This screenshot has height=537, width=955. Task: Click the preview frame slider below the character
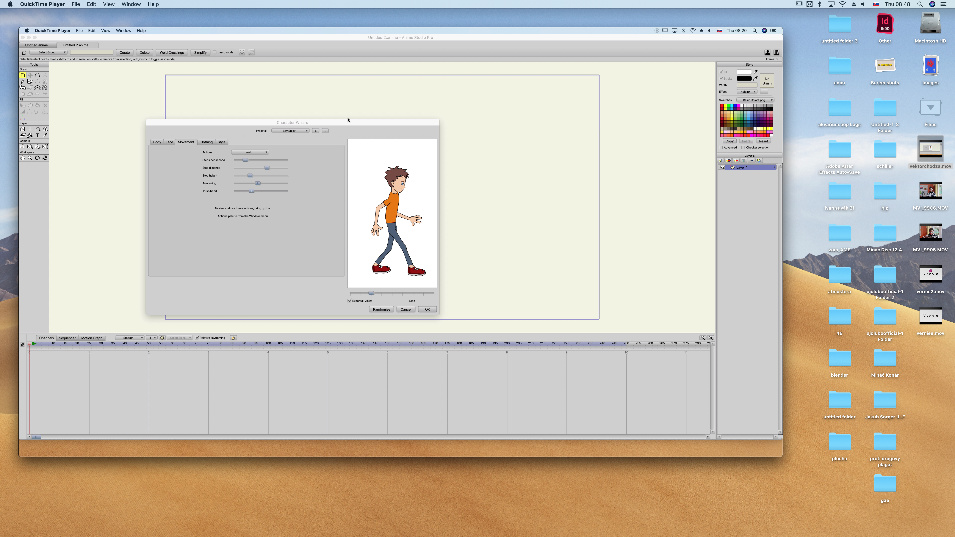pyautogui.click(x=391, y=293)
